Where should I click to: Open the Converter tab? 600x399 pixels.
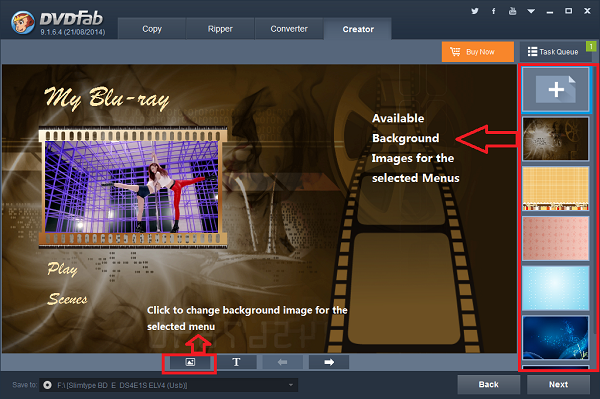289,29
